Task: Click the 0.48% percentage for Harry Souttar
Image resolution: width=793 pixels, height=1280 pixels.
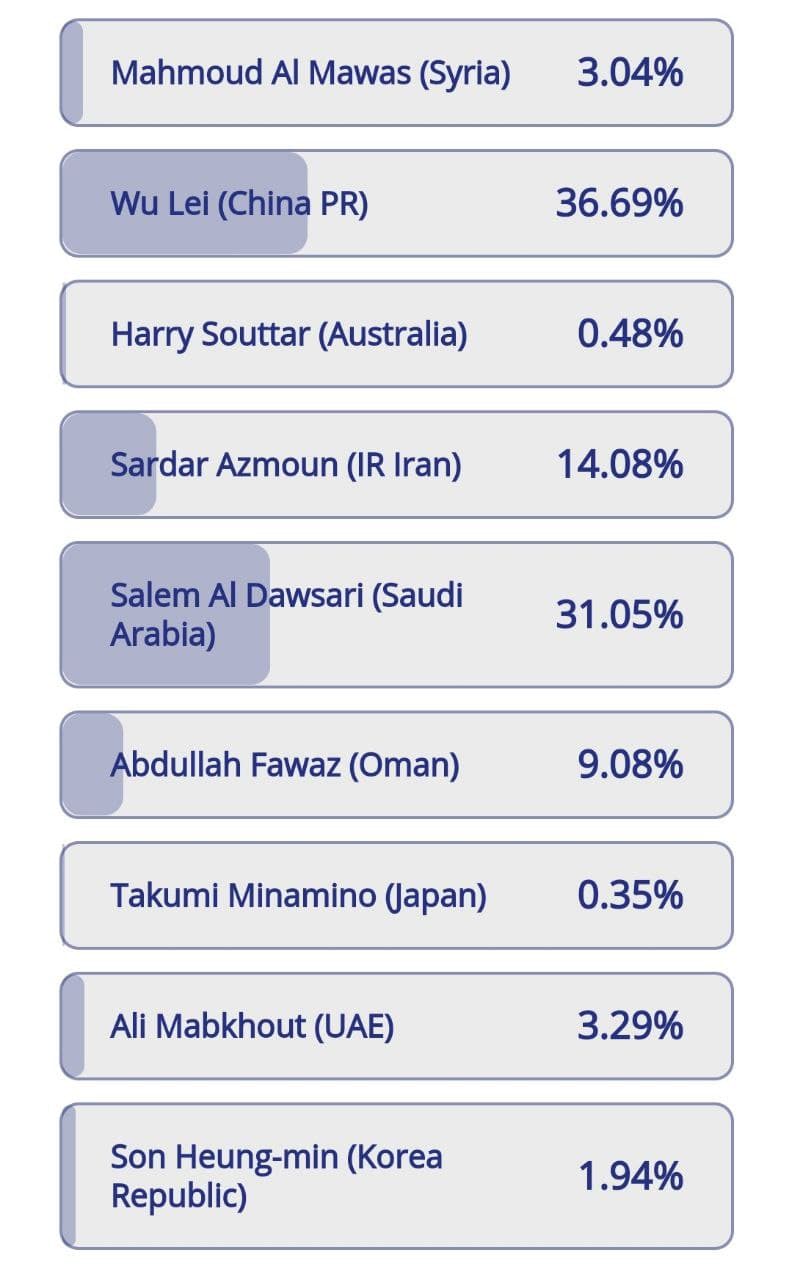Action: tap(631, 334)
